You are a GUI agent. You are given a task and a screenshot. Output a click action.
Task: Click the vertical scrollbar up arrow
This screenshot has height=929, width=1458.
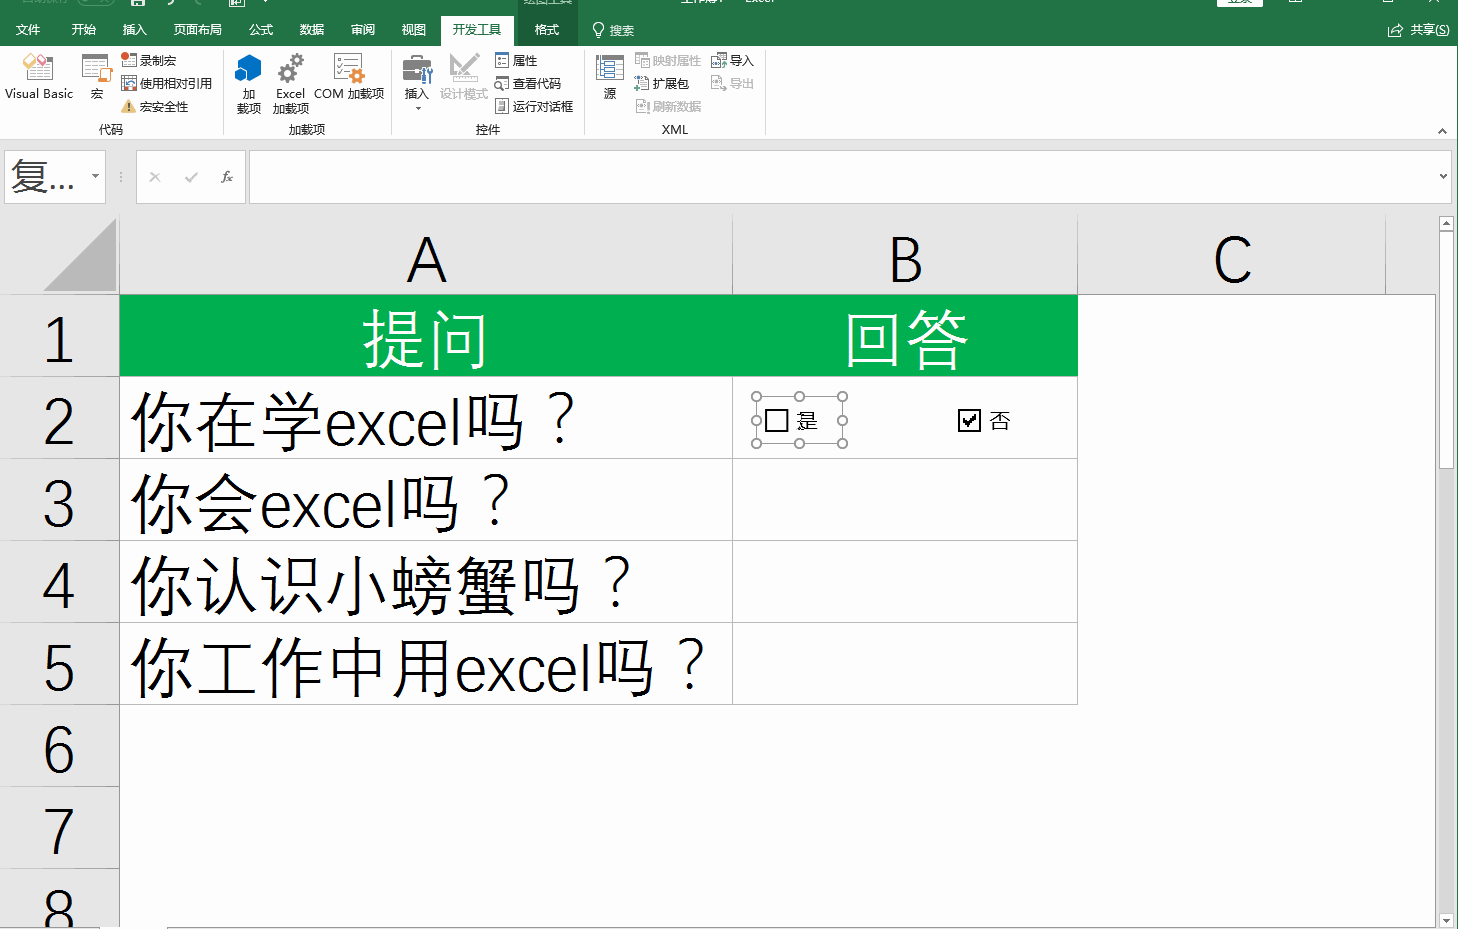[x=1446, y=224]
